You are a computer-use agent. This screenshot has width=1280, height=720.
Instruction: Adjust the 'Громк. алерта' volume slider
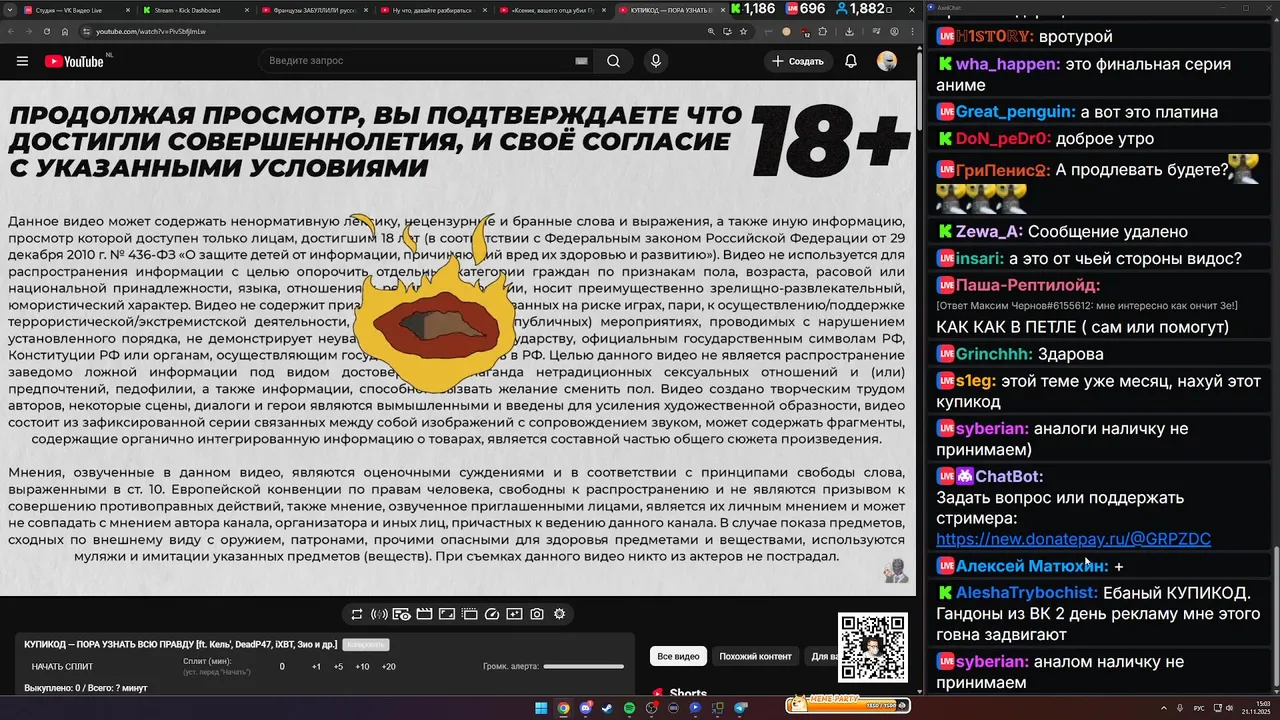coord(583,666)
